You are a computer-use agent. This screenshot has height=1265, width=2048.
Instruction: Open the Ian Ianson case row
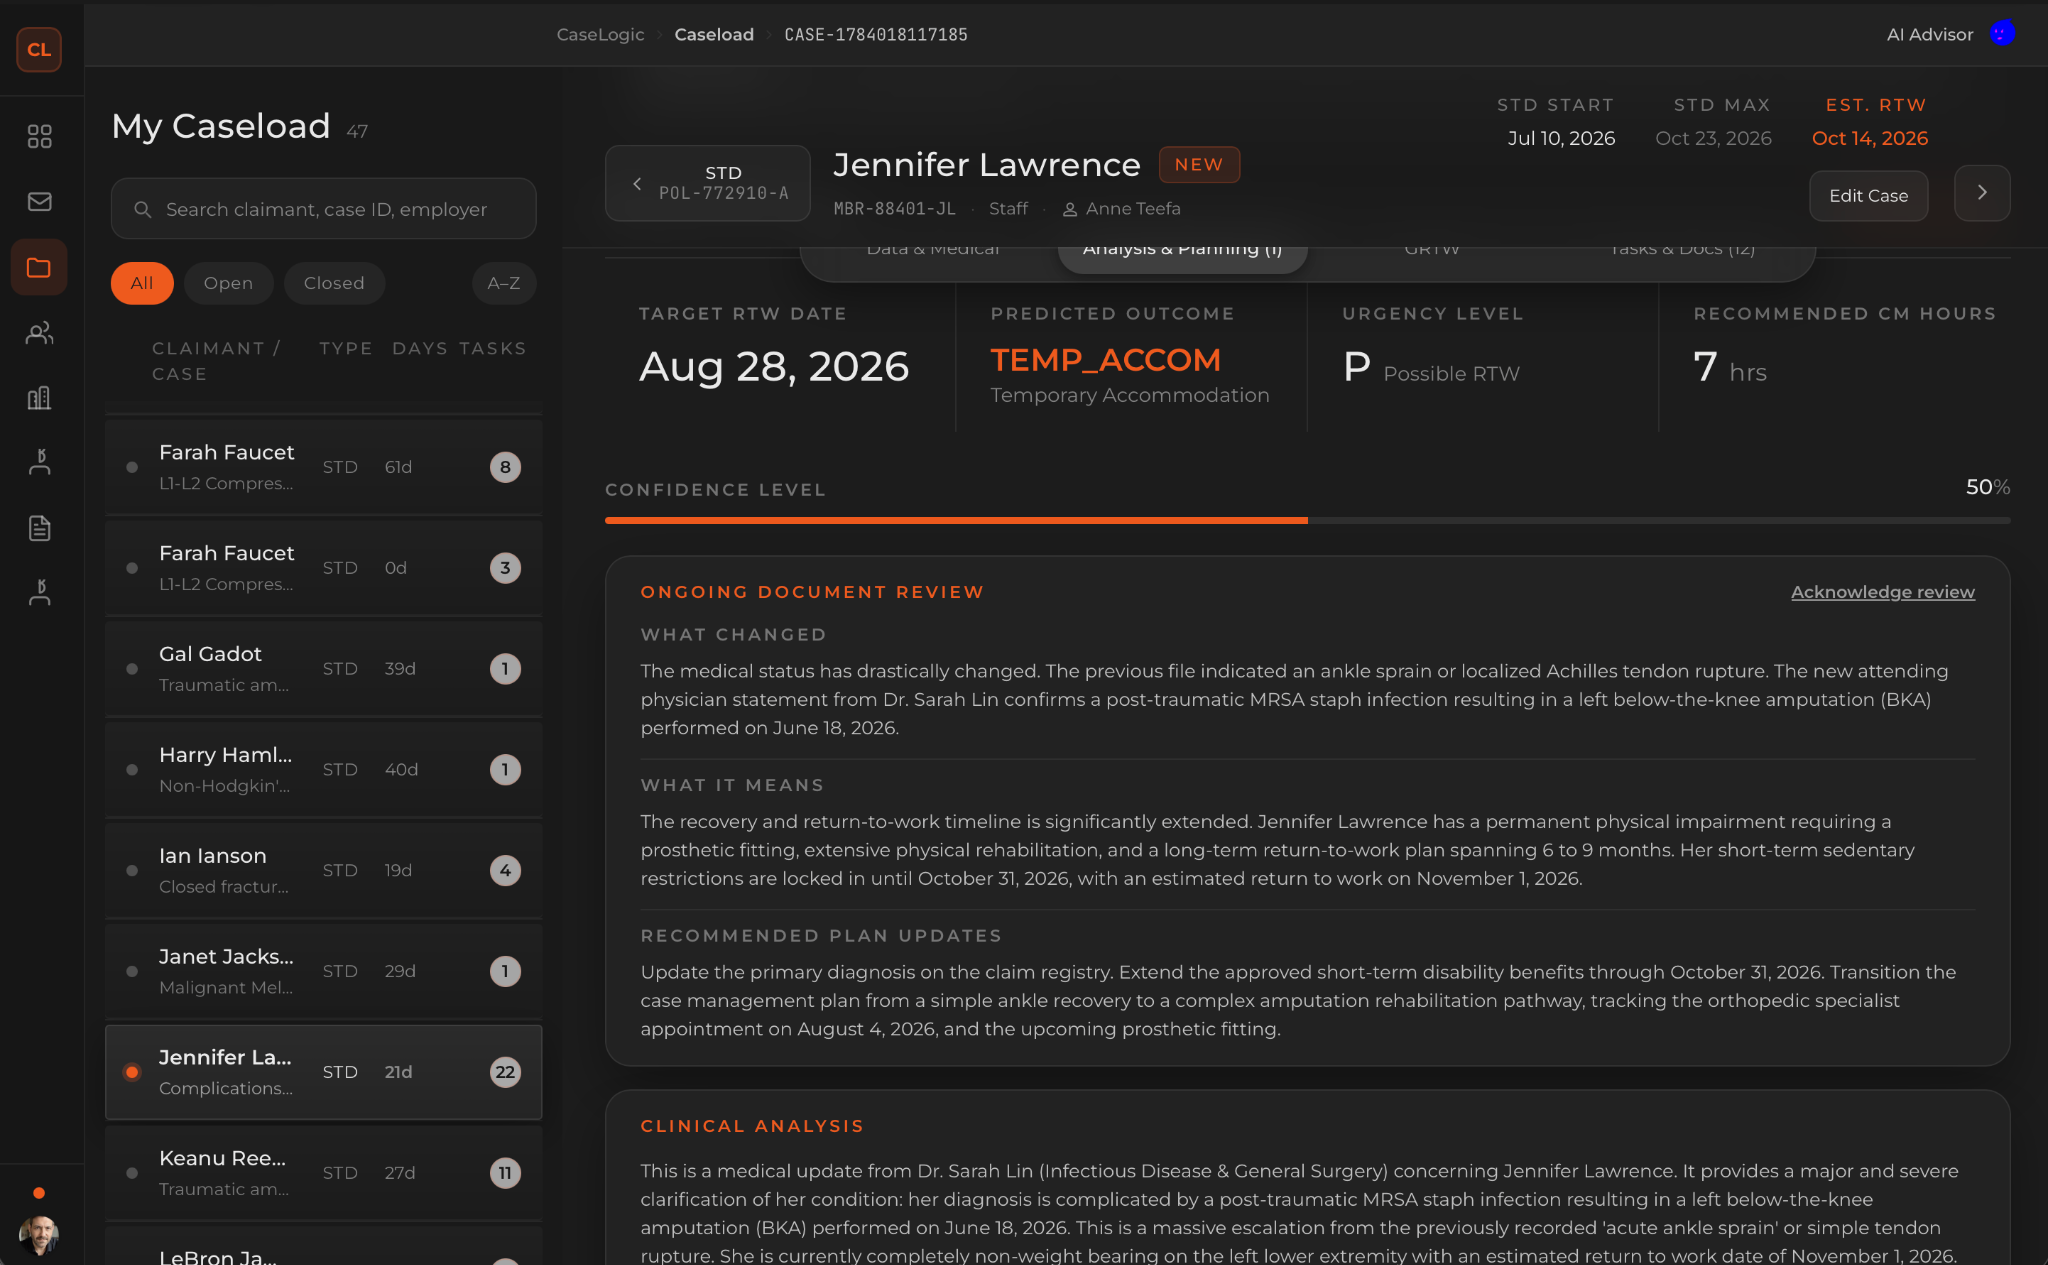[324, 870]
